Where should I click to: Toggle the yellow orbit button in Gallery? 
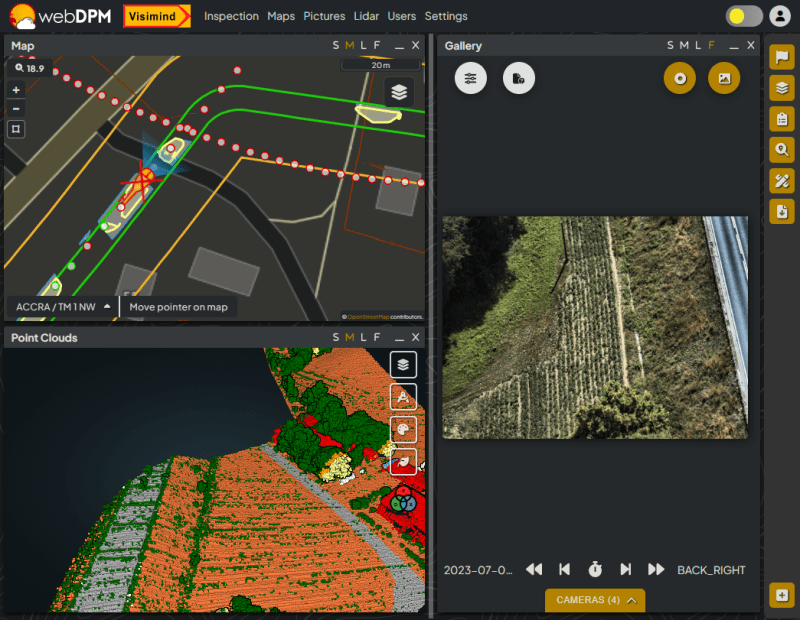[x=678, y=78]
